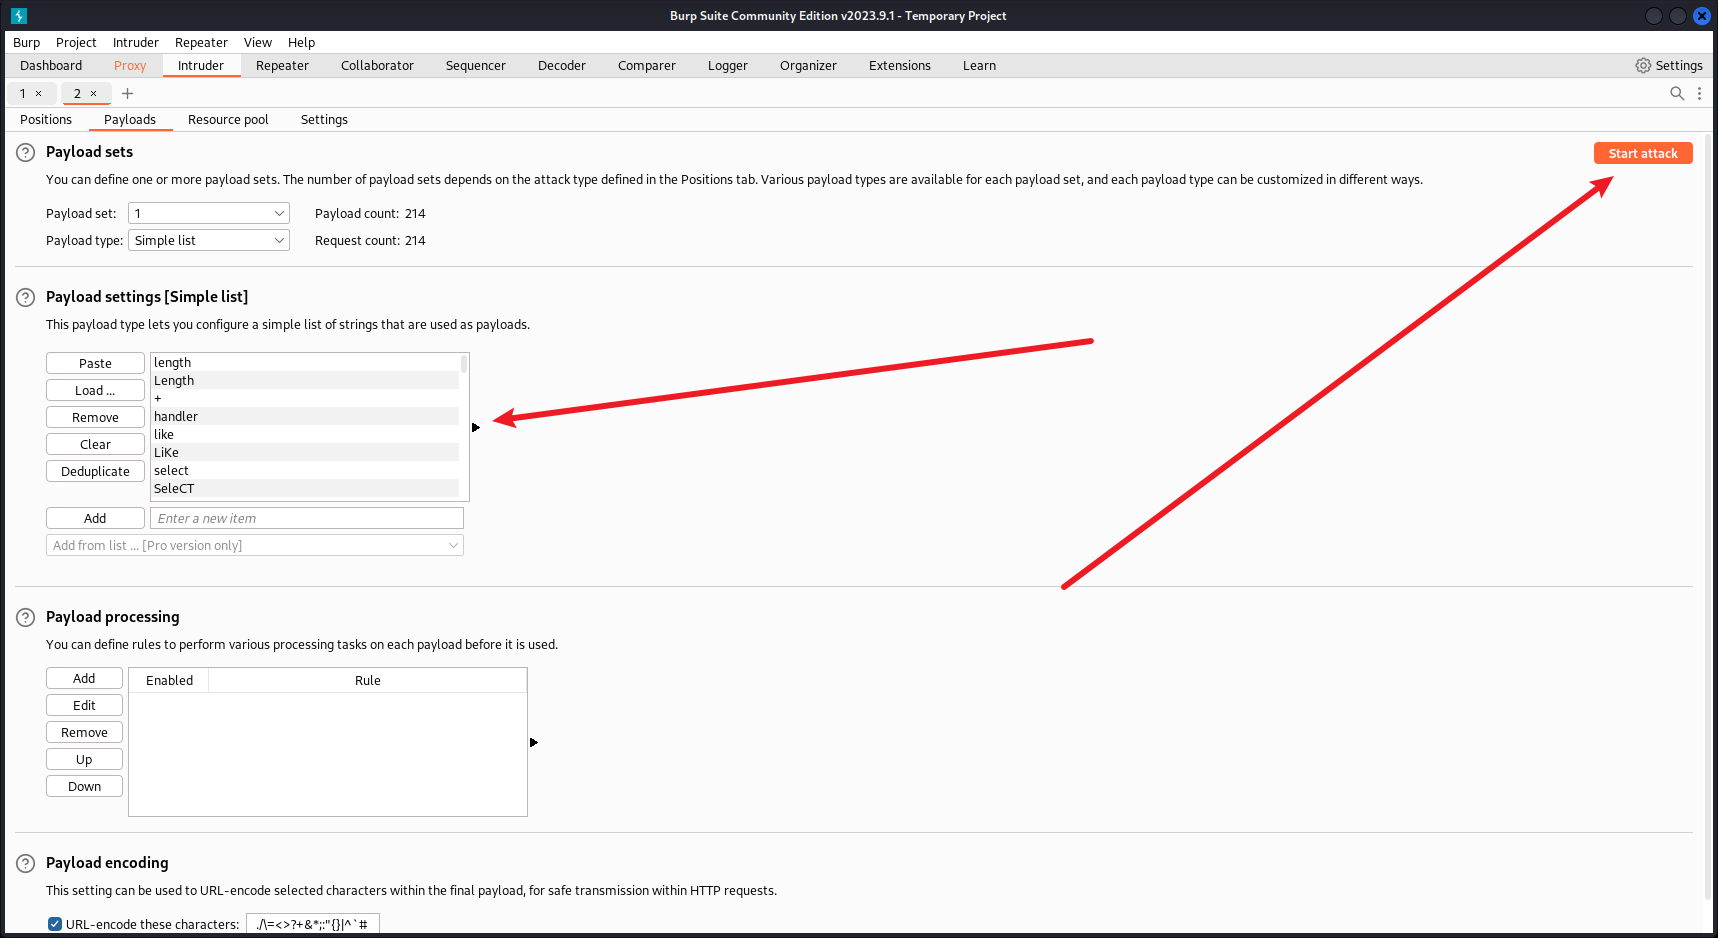
Task: Open help for Payload processing section
Action: click(x=26, y=618)
